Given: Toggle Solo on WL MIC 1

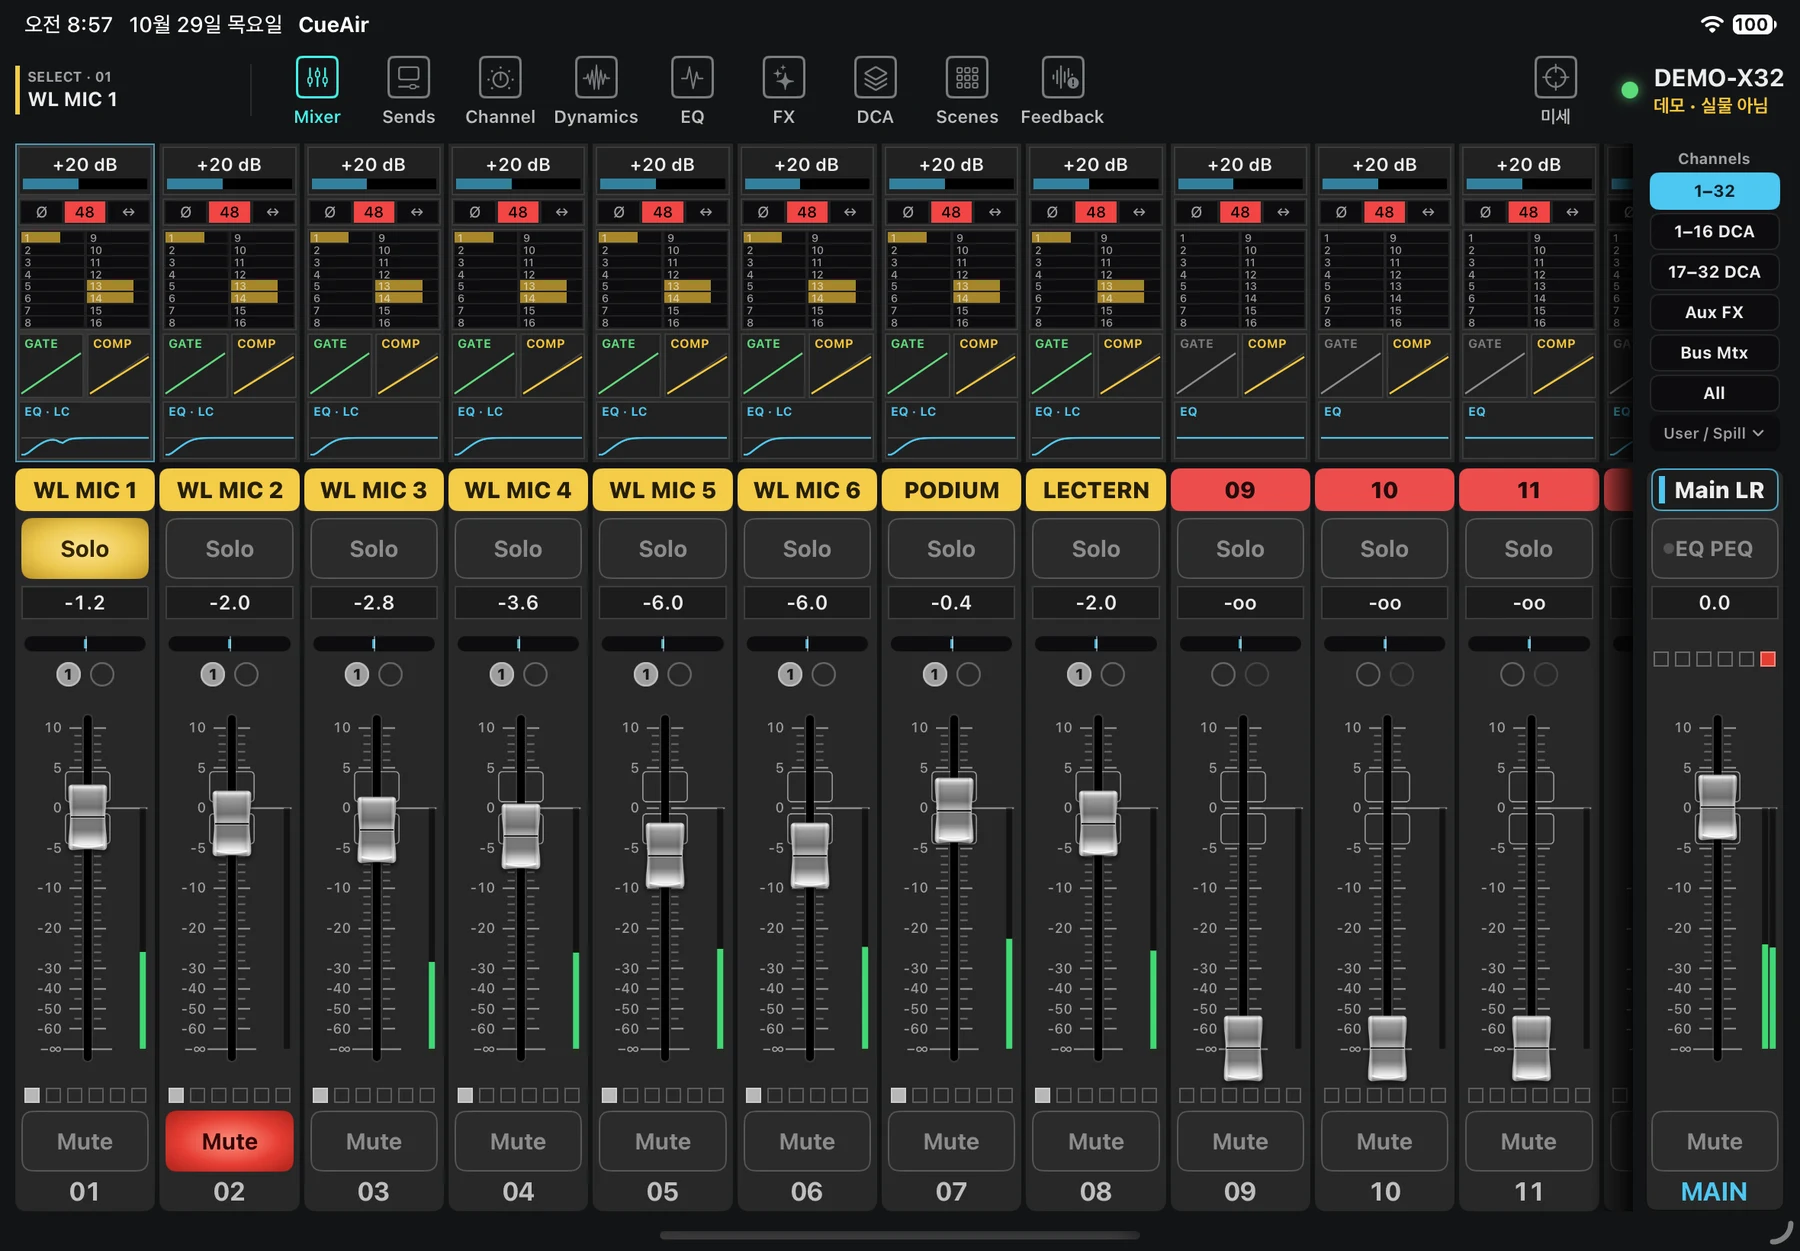Looking at the screenshot, I should pos(85,548).
